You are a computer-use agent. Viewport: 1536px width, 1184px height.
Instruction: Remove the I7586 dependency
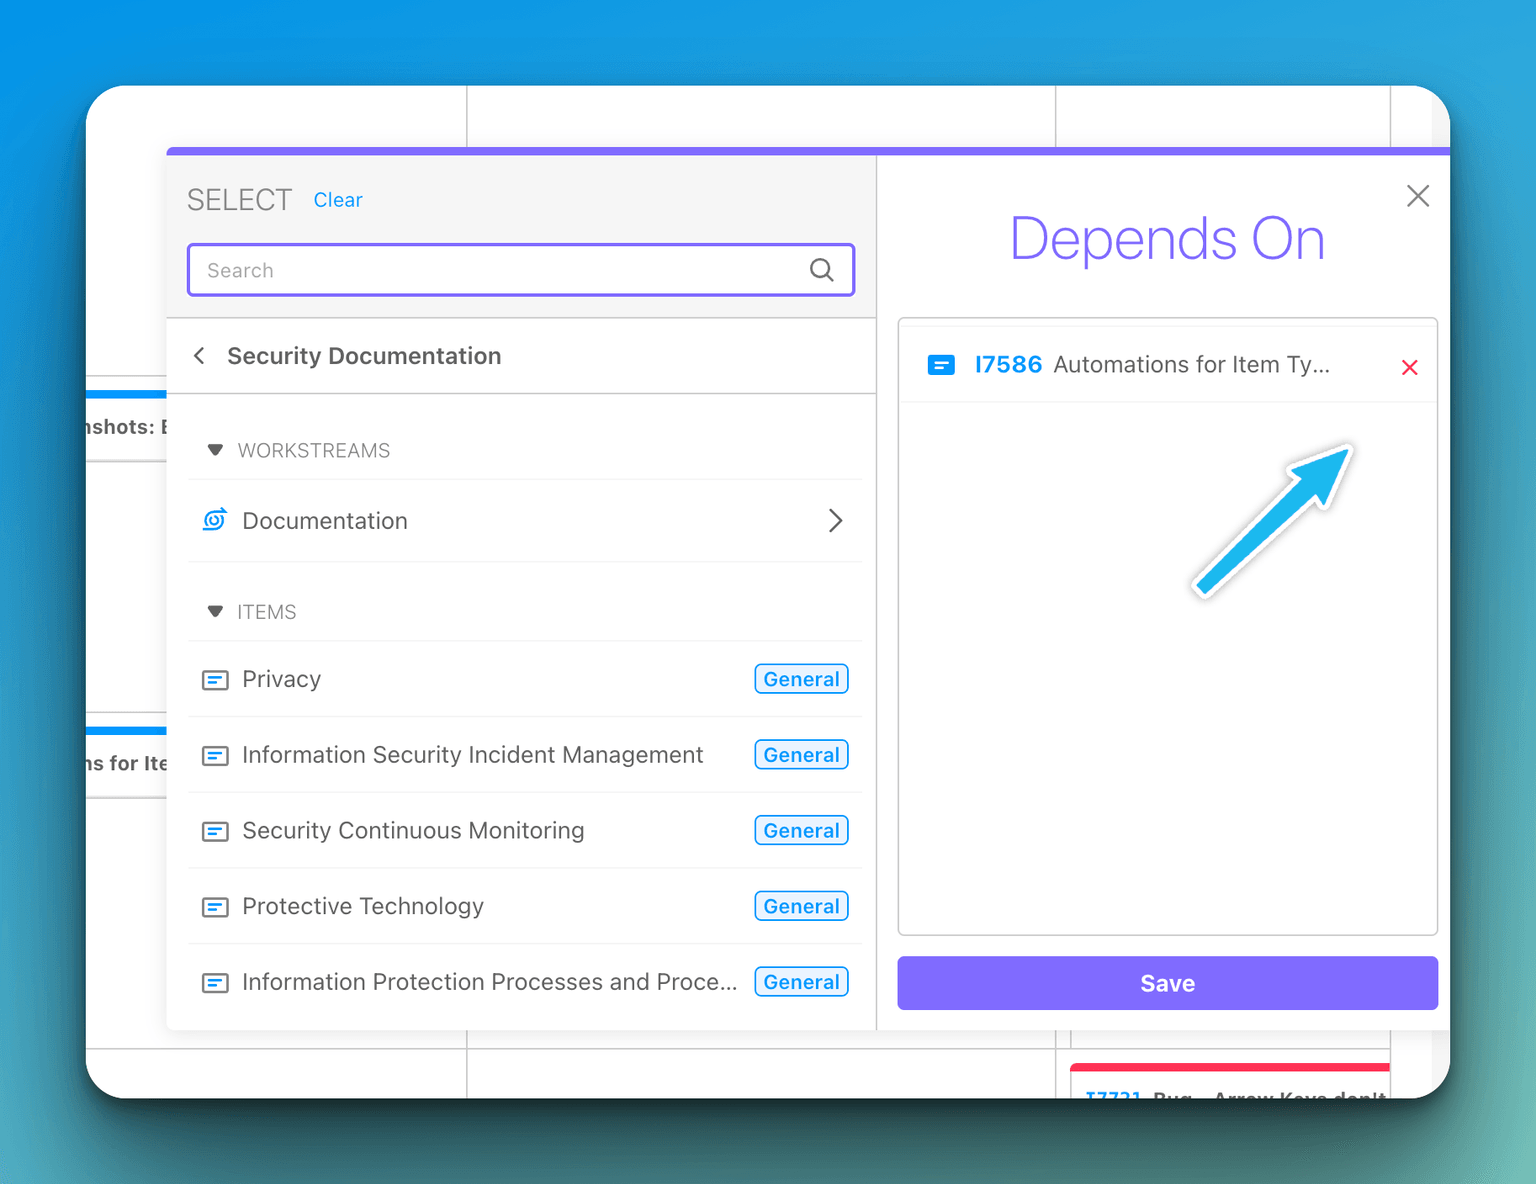pos(1409,366)
